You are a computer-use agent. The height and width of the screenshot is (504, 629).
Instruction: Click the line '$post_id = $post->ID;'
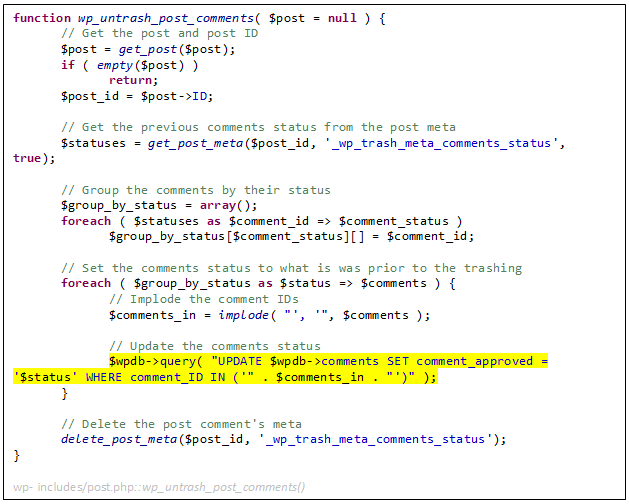click(x=137, y=96)
